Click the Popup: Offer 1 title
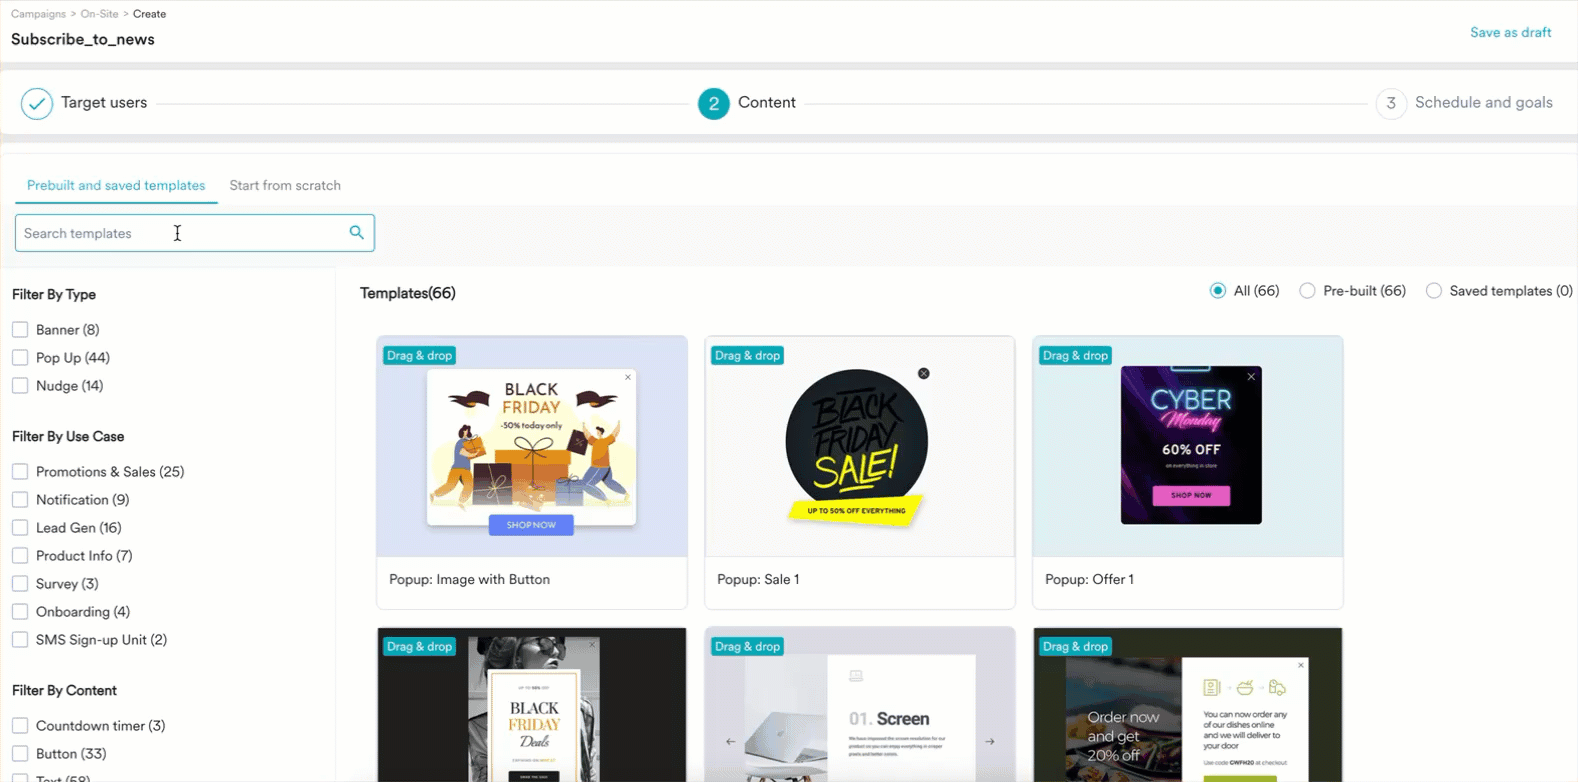The image size is (1578, 782). coord(1089,579)
